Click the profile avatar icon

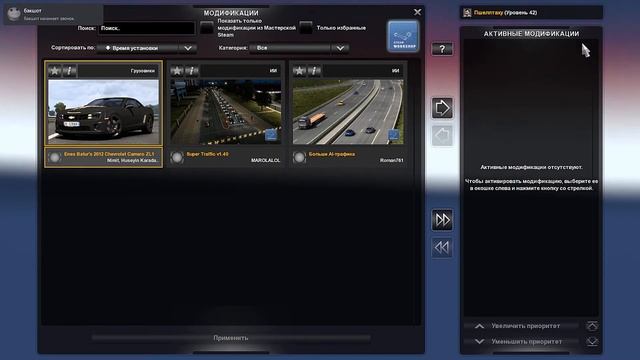467,13
